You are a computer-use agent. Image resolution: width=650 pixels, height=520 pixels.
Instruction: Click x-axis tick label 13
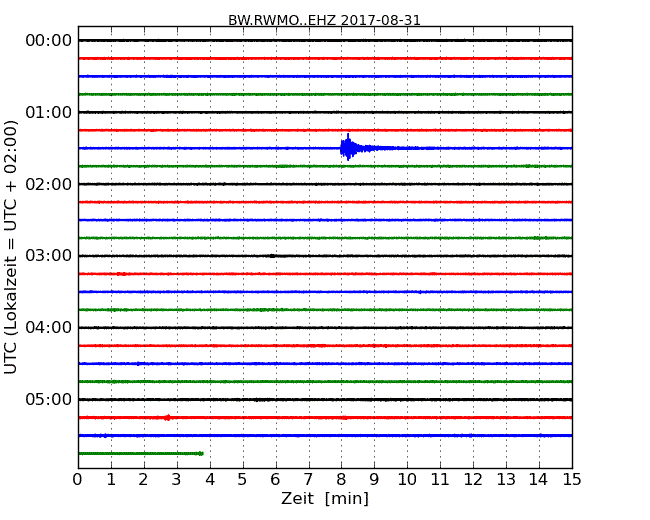tap(506, 480)
